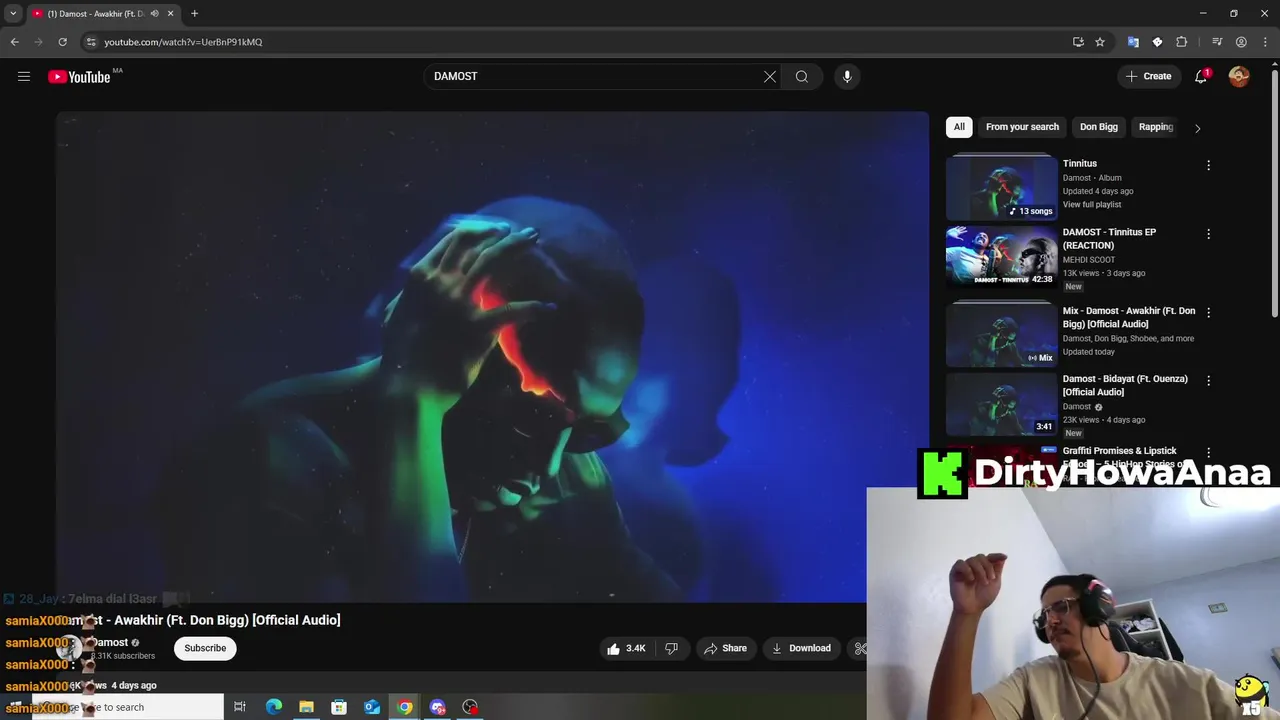Image resolution: width=1280 pixels, height=720 pixels.
Task: Like the video with 3.4K likes
Action: coord(625,648)
